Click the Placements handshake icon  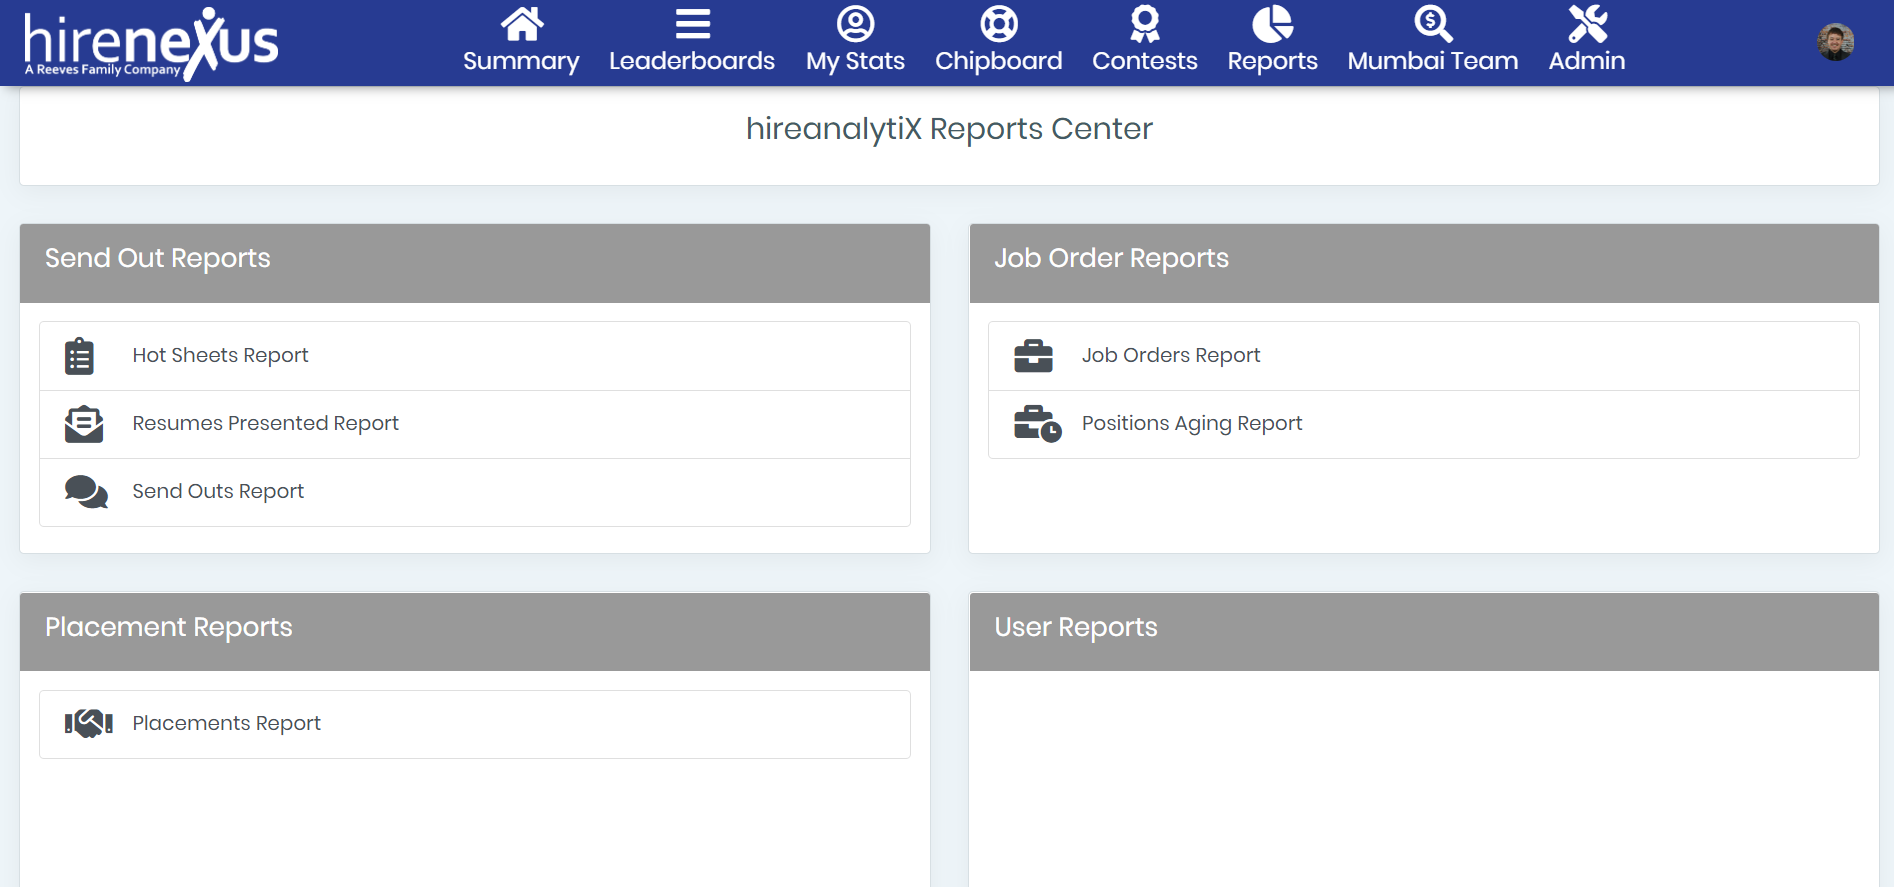88,723
